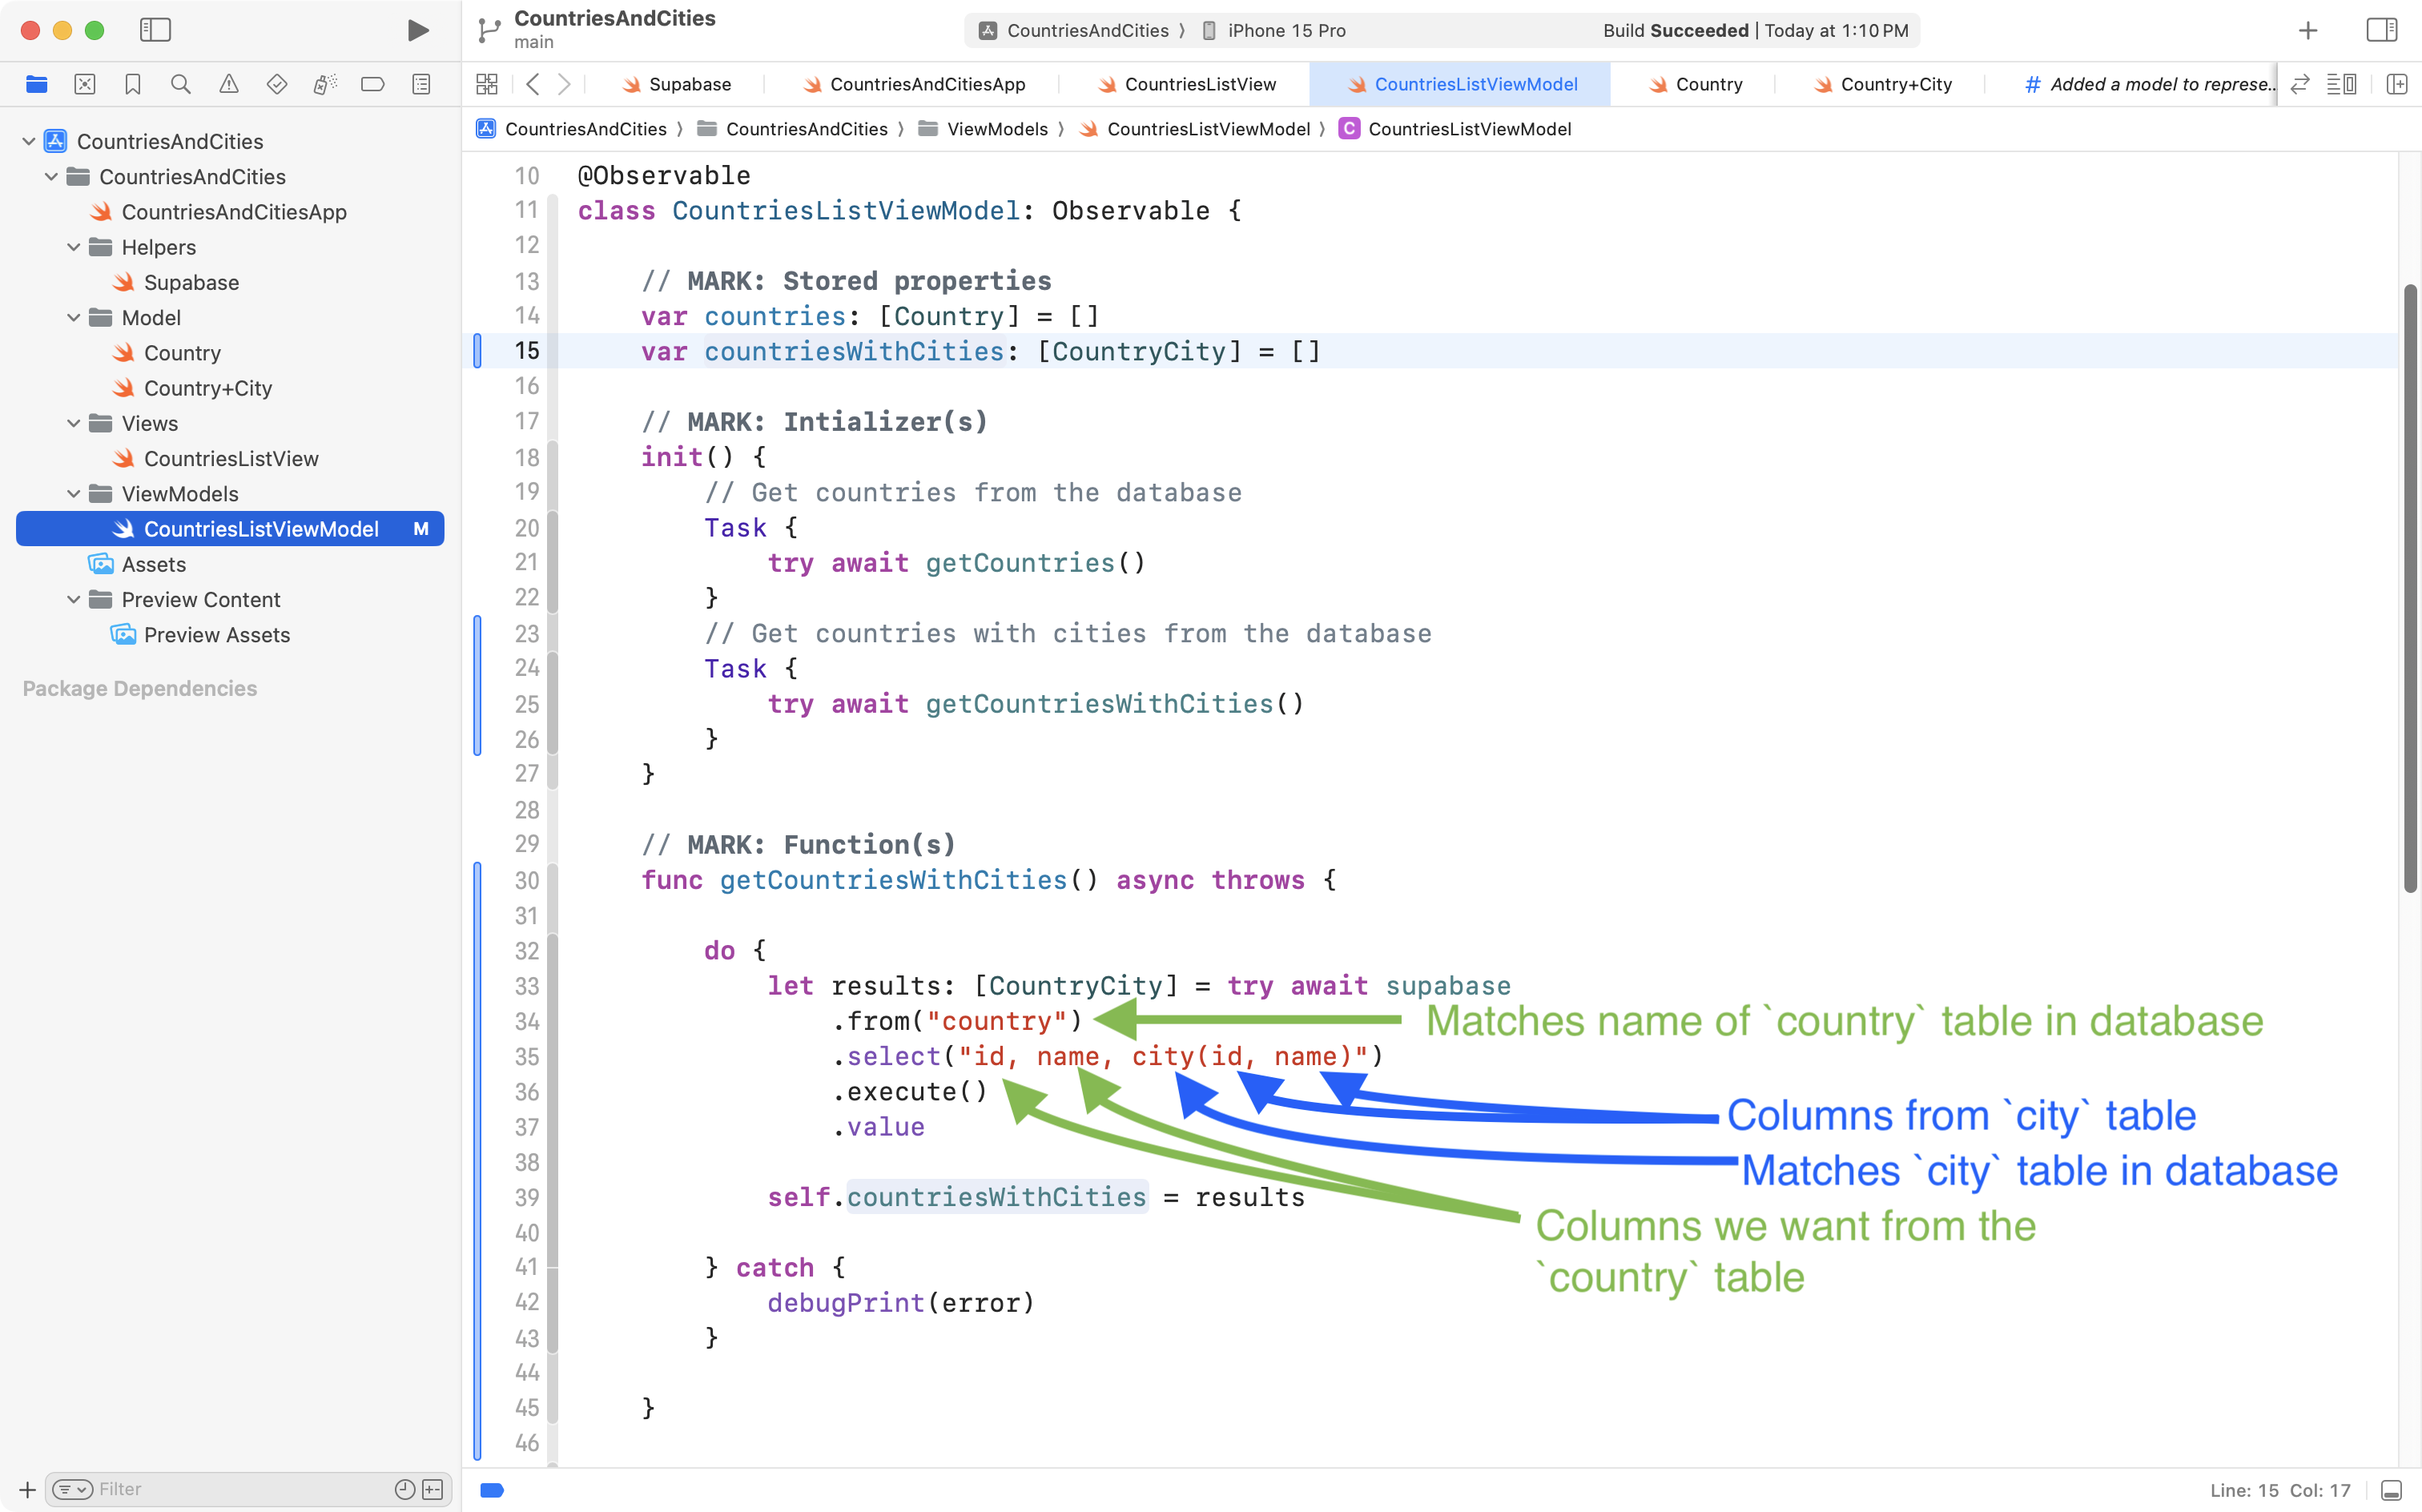
Task: Open the Source Control navigator icon
Action: [x=85, y=85]
